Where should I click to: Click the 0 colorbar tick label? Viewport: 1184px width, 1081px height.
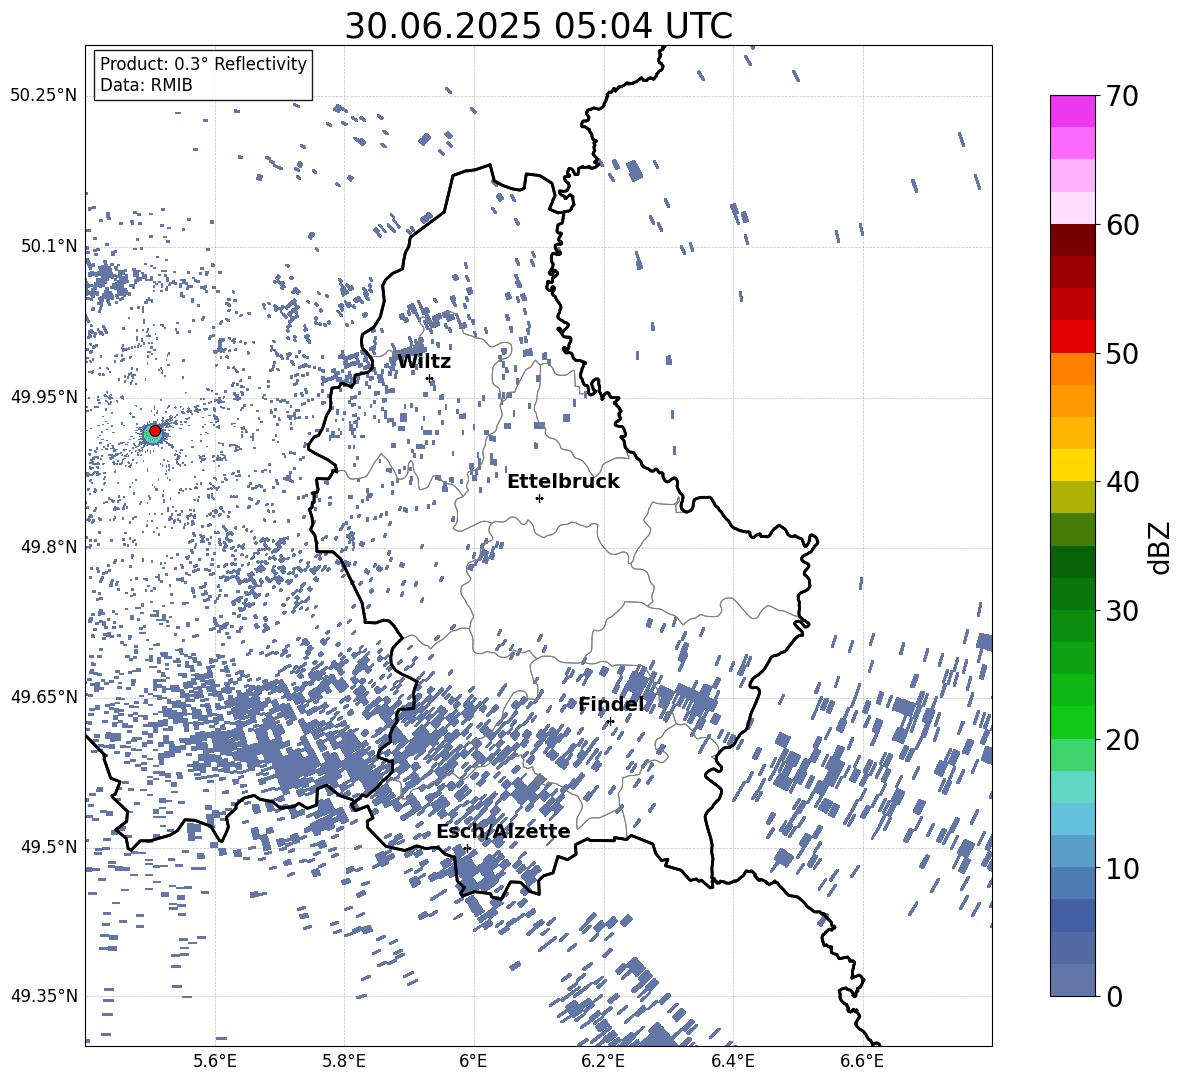1114,996
